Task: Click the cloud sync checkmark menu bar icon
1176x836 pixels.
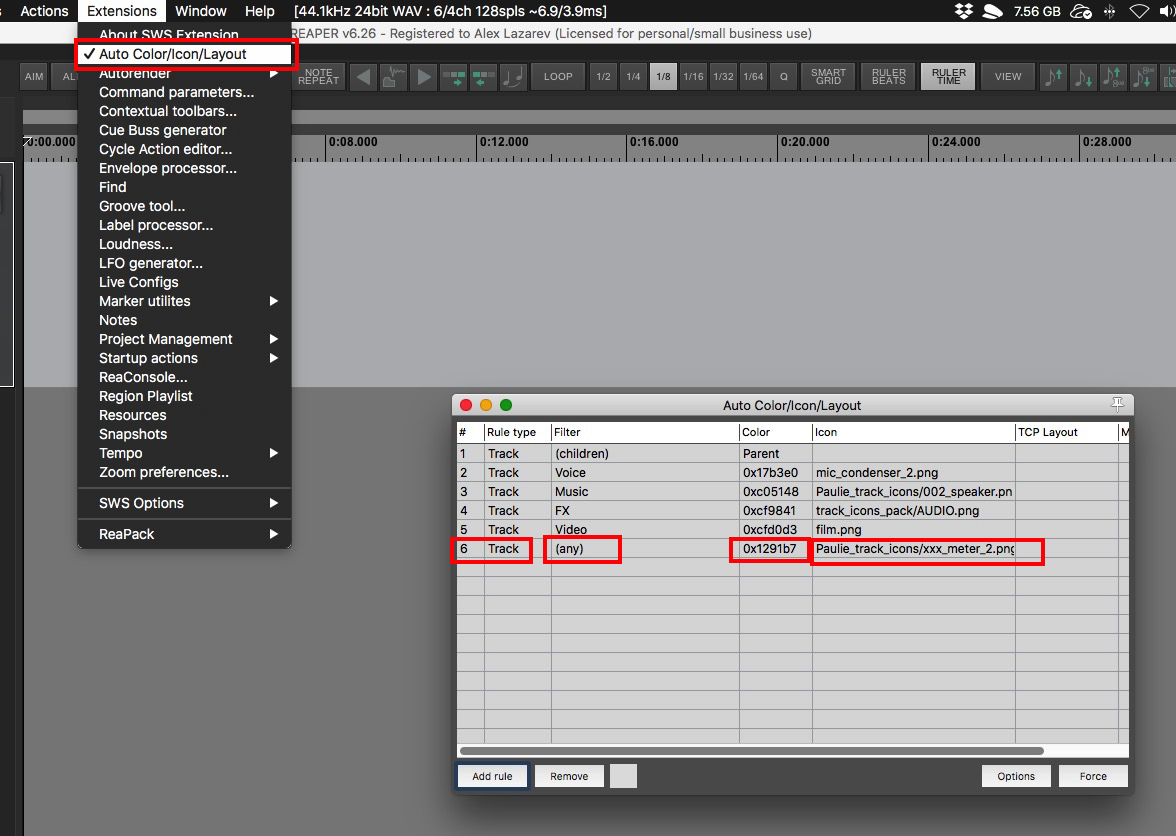Action: pos(1081,11)
